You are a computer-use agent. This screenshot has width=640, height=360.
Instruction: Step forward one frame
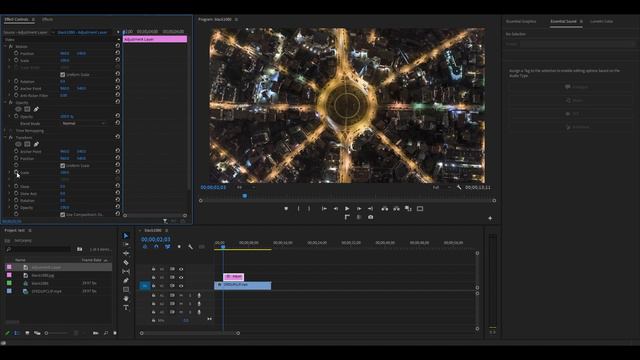(x=359, y=209)
